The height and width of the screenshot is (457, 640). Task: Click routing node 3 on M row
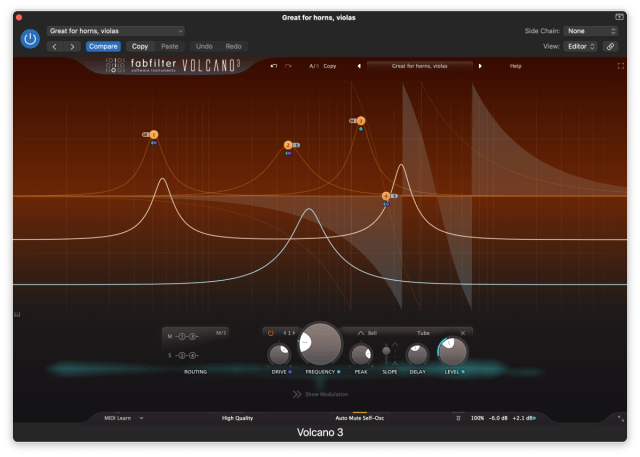(x=192, y=337)
